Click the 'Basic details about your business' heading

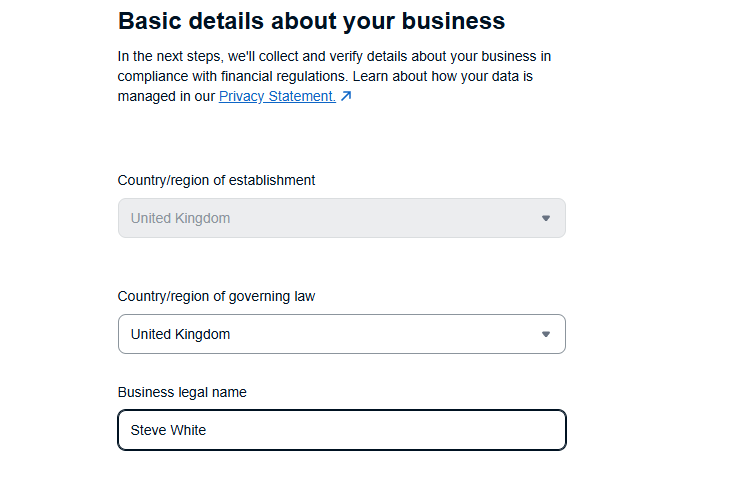(311, 21)
